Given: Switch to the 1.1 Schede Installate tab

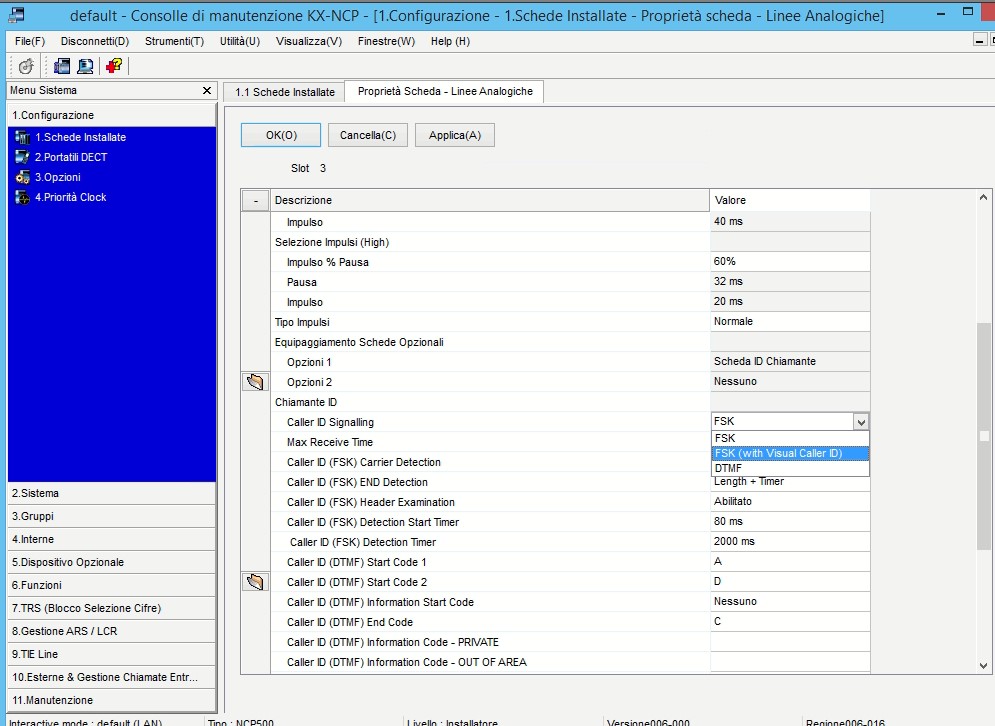Looking at the screenshot, I should (x=284, y=92).
